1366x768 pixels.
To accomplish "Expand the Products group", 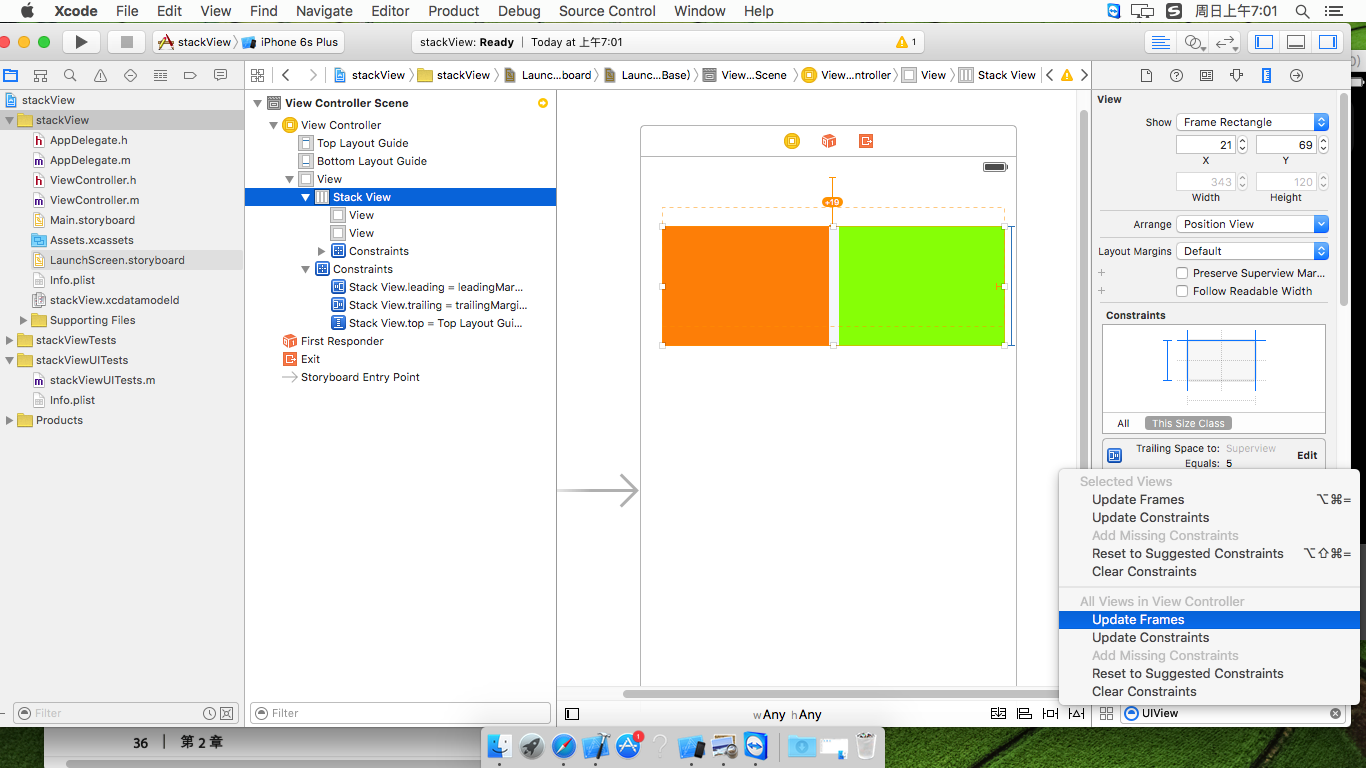I will click(x=10, y=420).
